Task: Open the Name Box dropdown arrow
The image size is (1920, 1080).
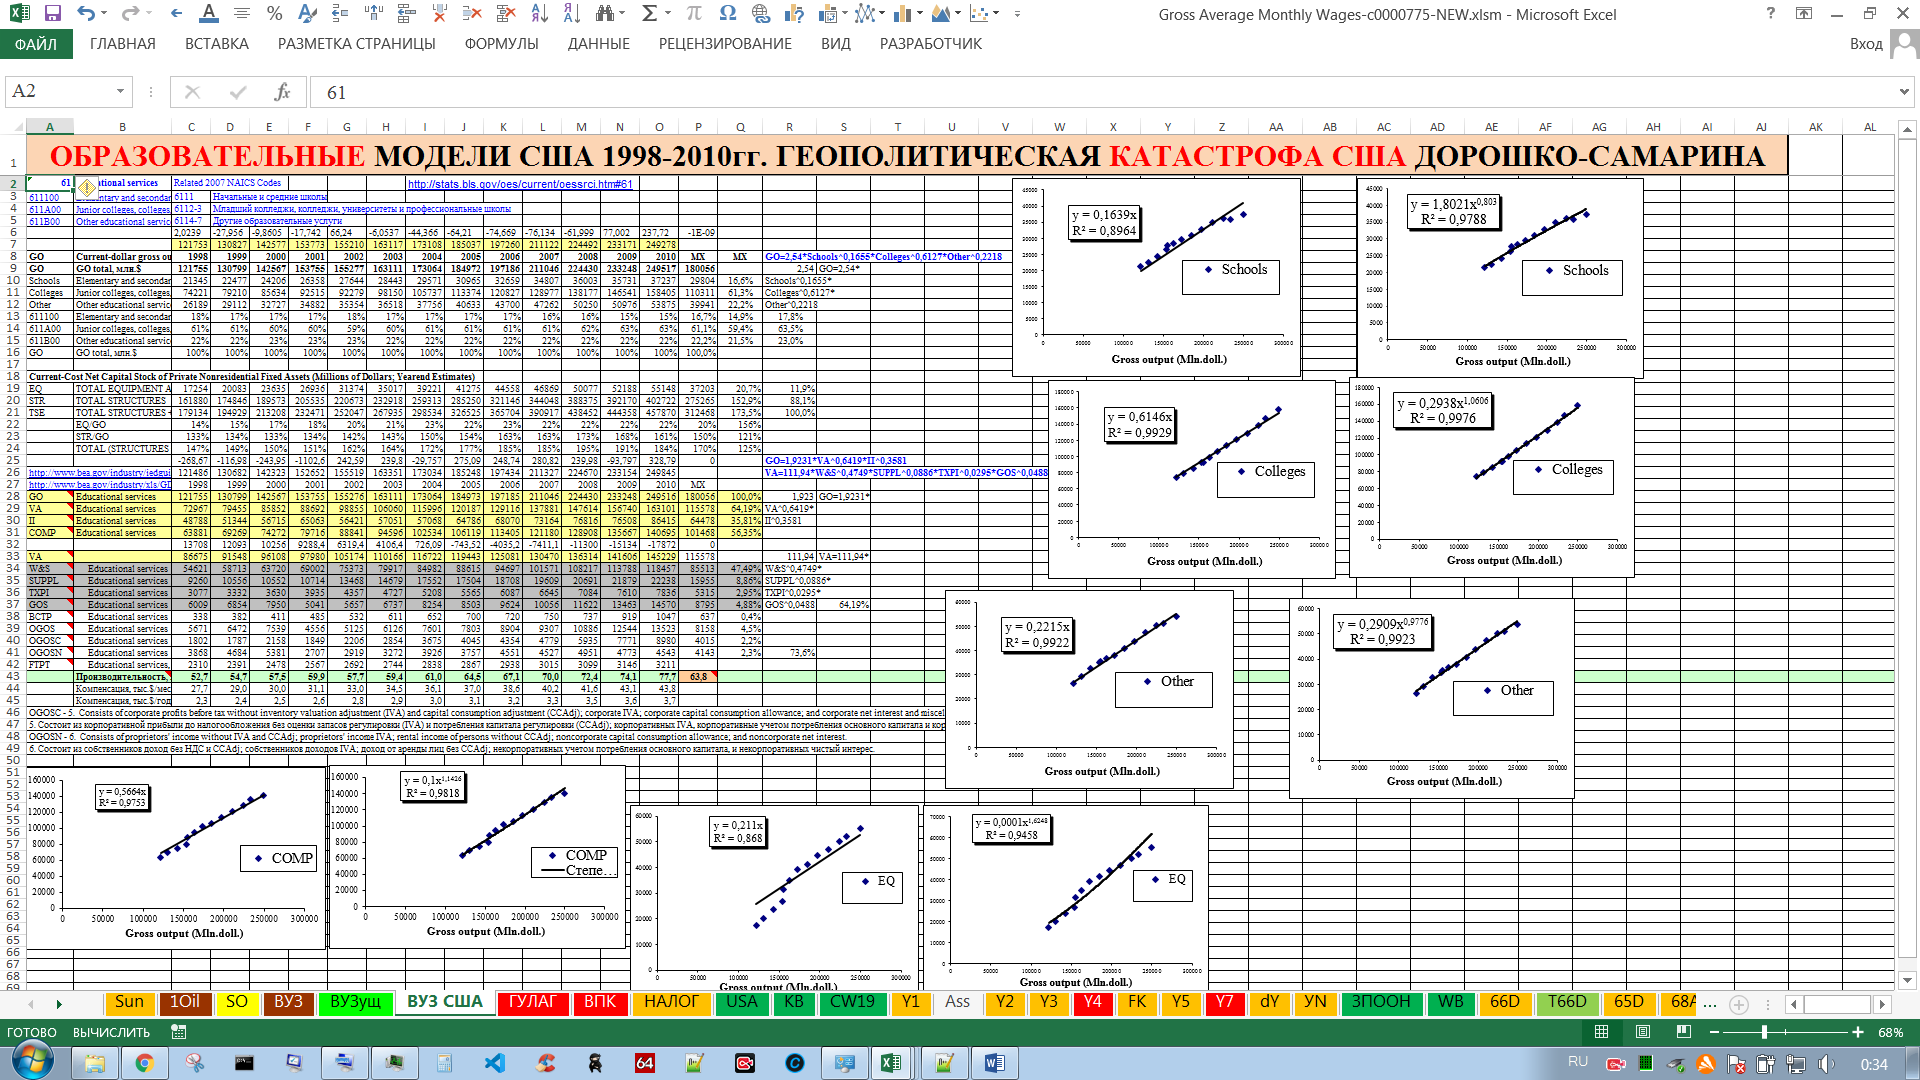Action: pos(120,92)
